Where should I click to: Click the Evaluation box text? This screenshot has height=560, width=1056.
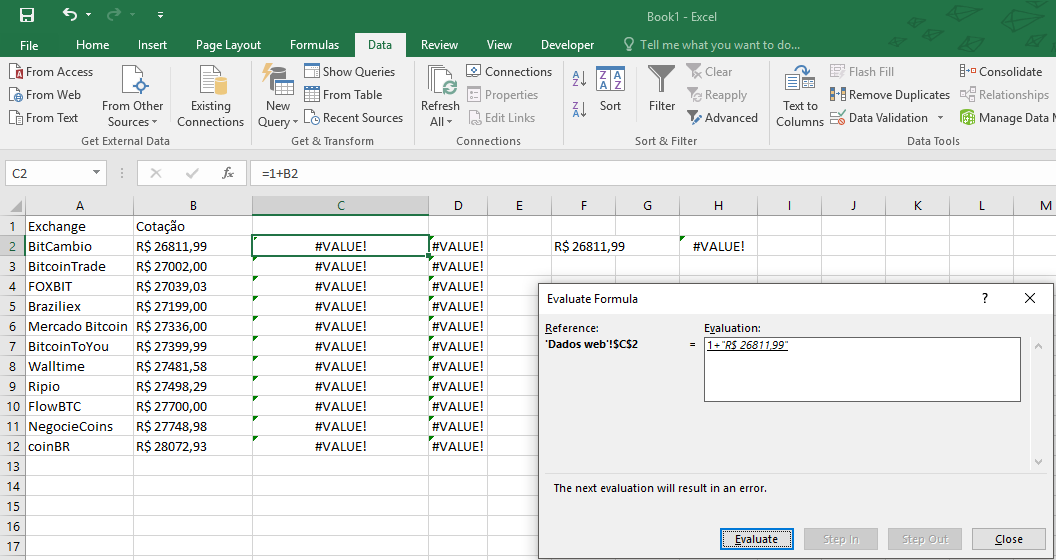[x=748, y=345]
